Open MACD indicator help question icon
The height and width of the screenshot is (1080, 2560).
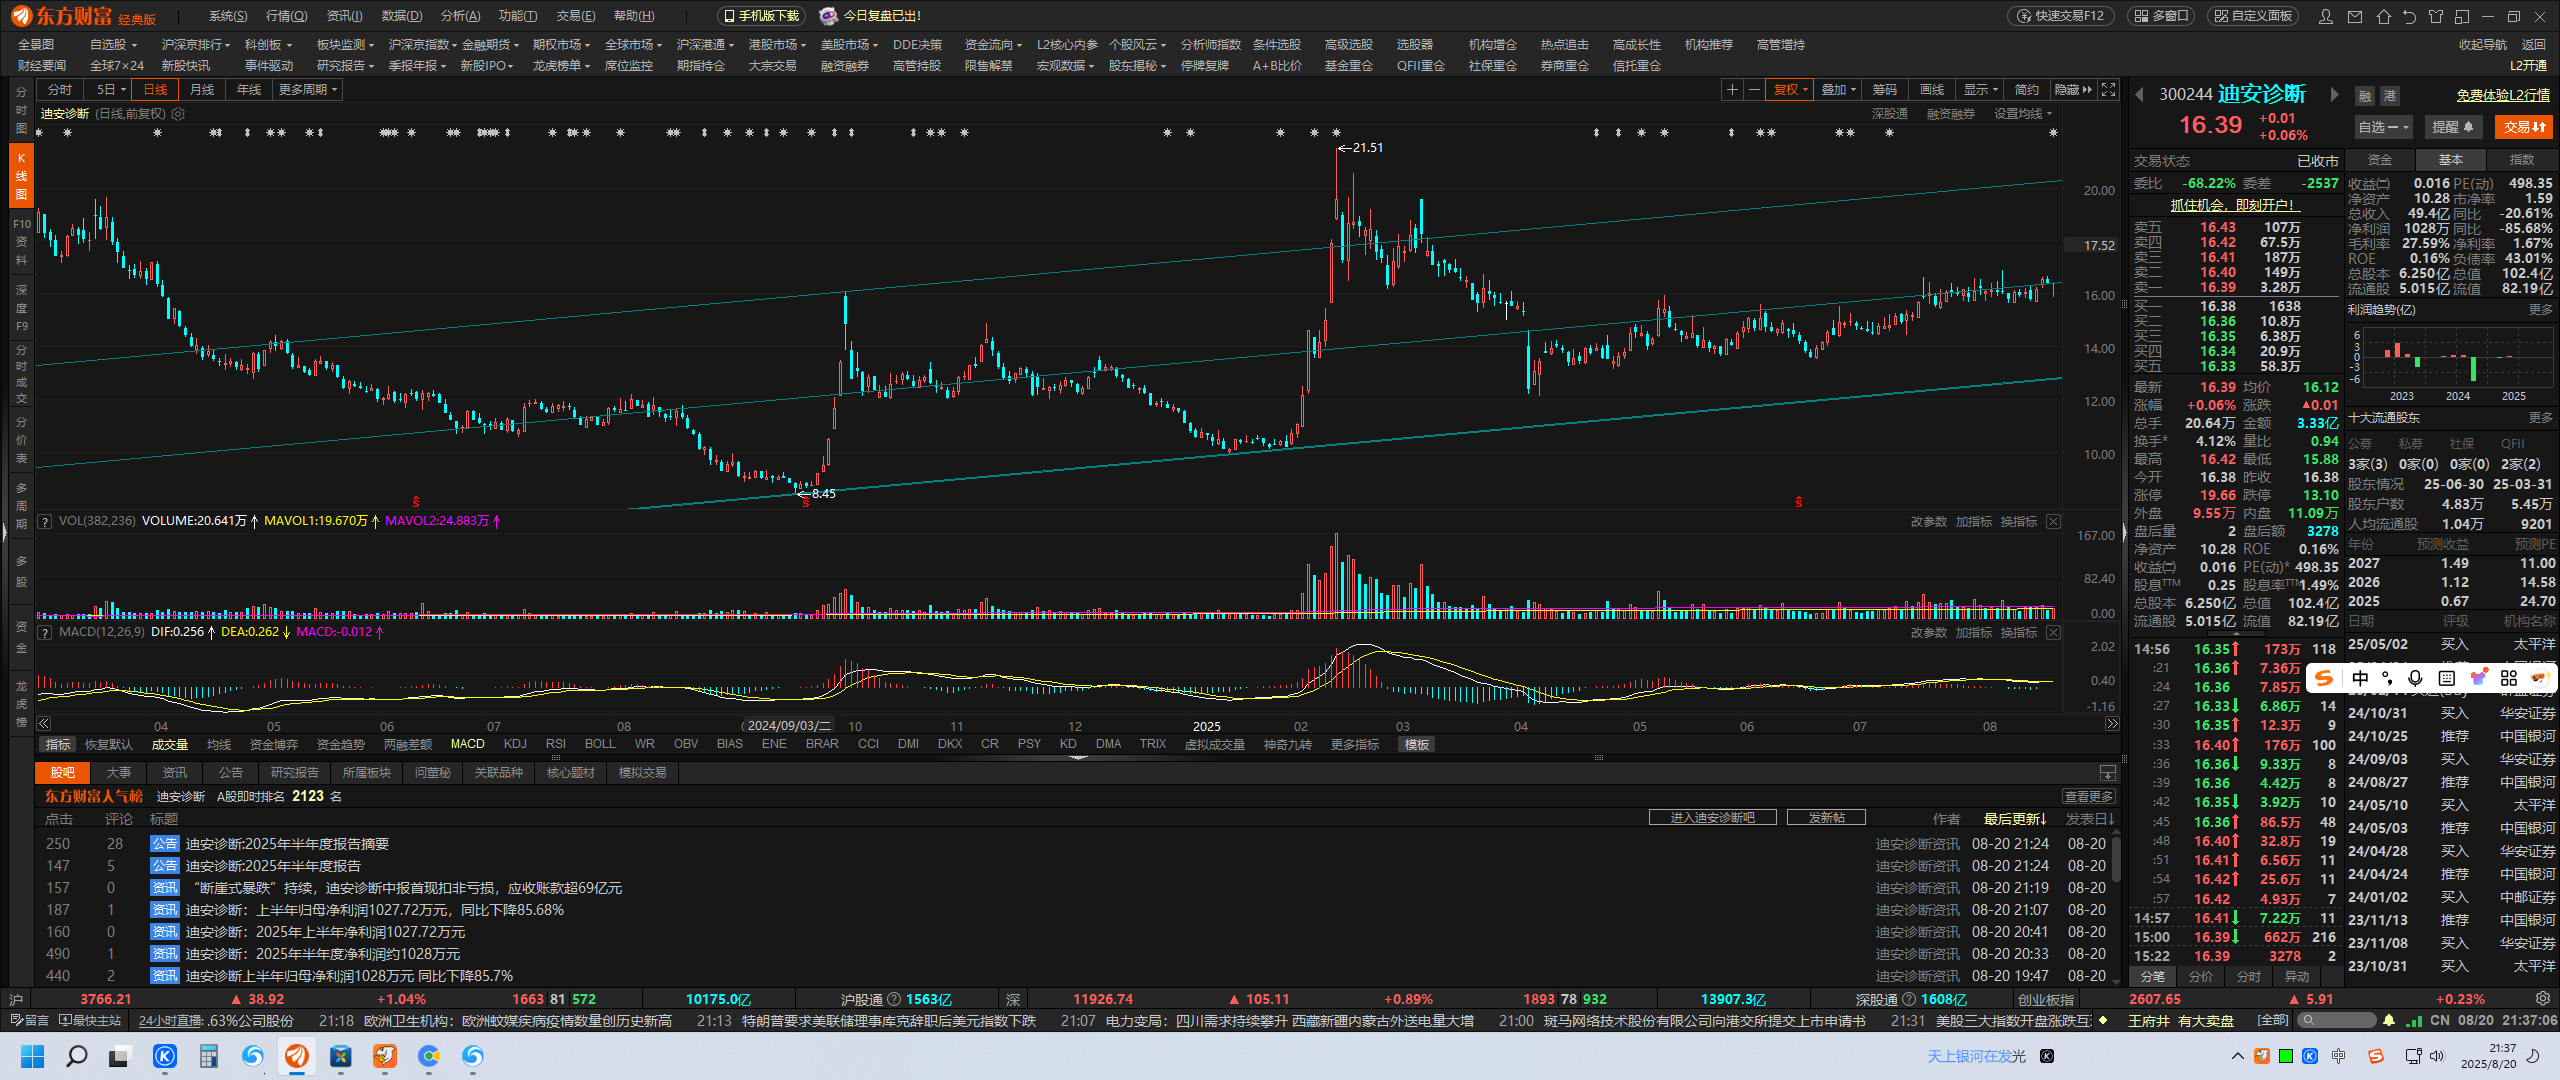[44, 632]
